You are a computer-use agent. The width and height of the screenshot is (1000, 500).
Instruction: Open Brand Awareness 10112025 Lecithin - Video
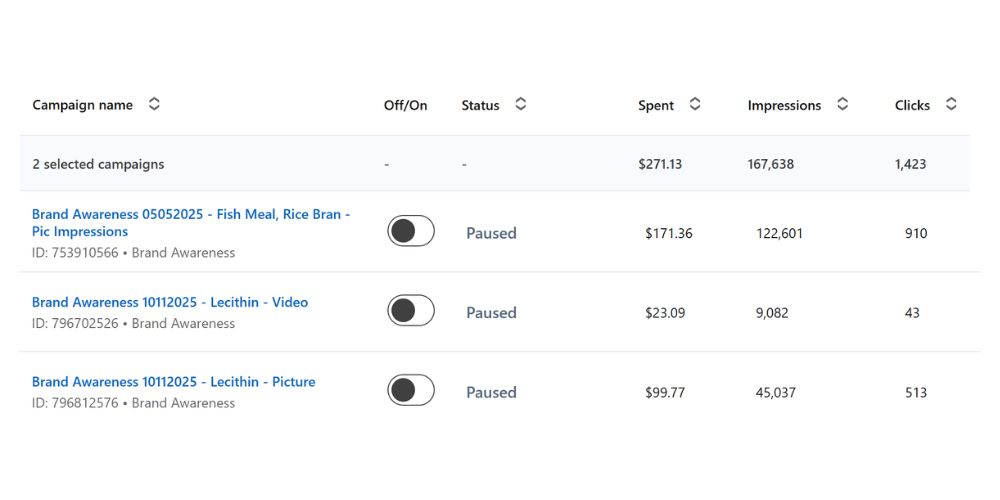click(x=170, y=302)
